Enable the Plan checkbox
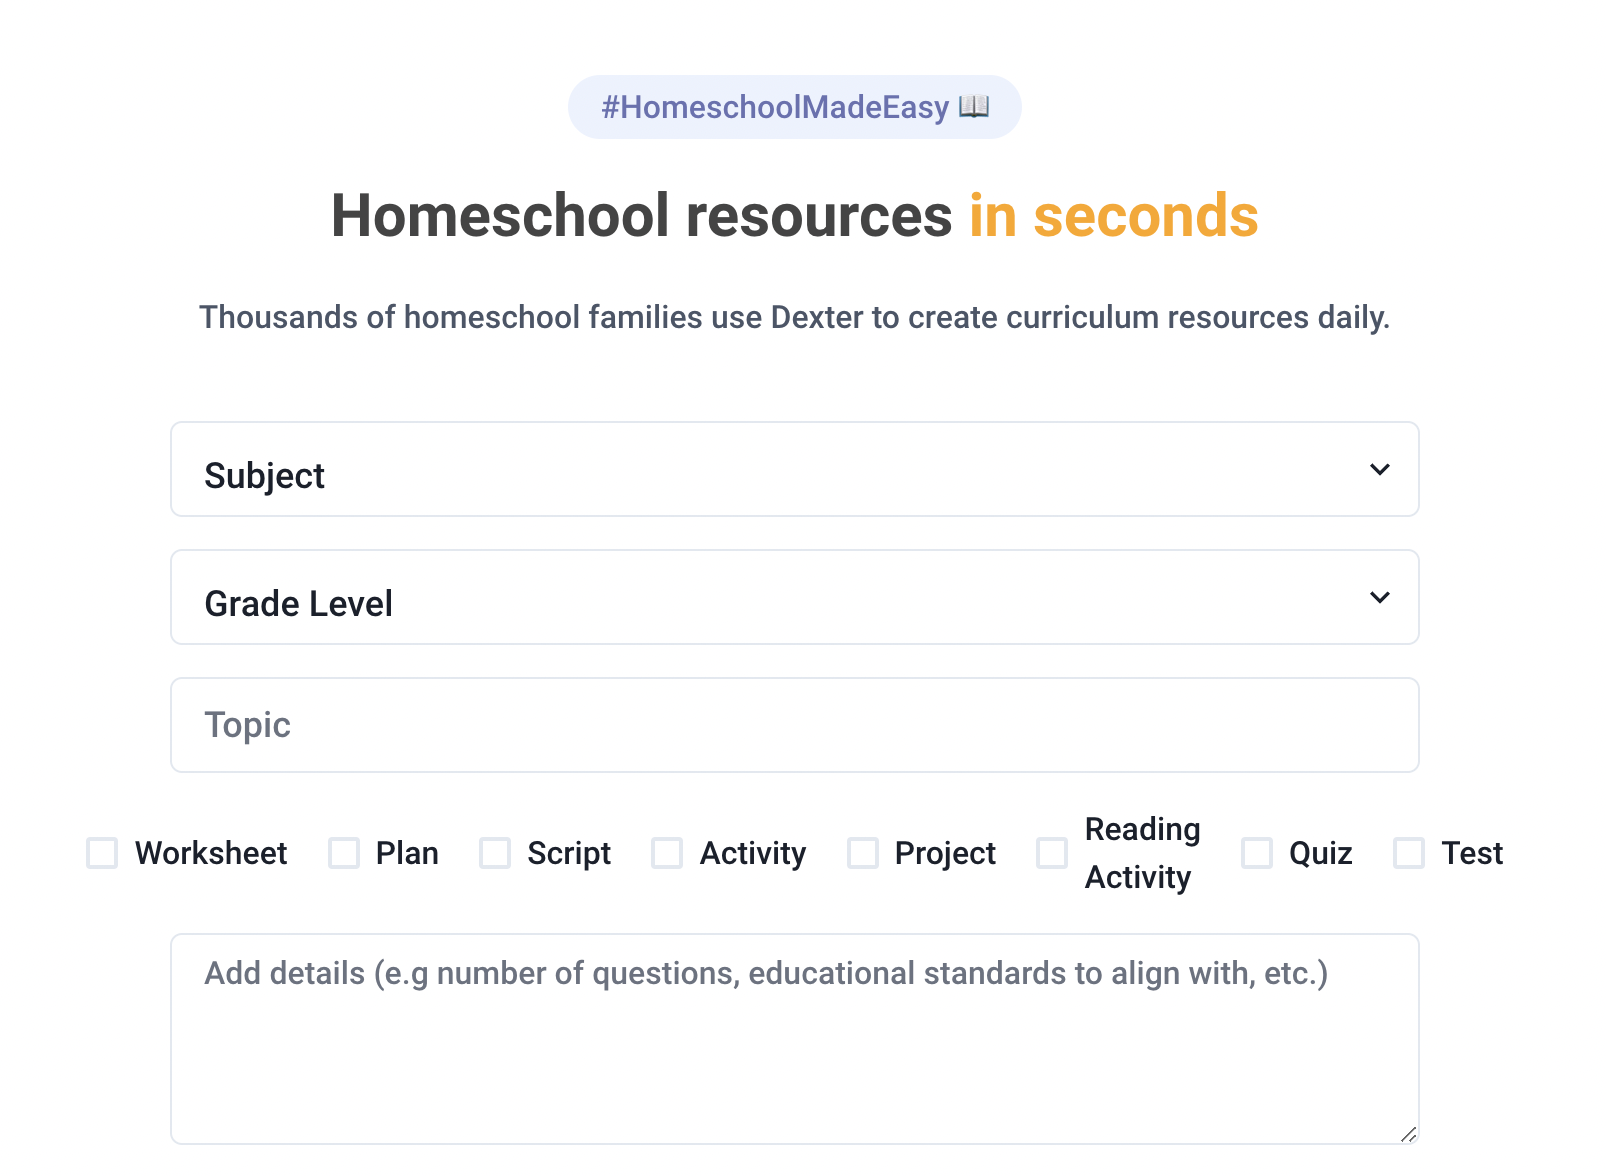This screenshot has width=1606, height=1176. (x=344, y=853)
